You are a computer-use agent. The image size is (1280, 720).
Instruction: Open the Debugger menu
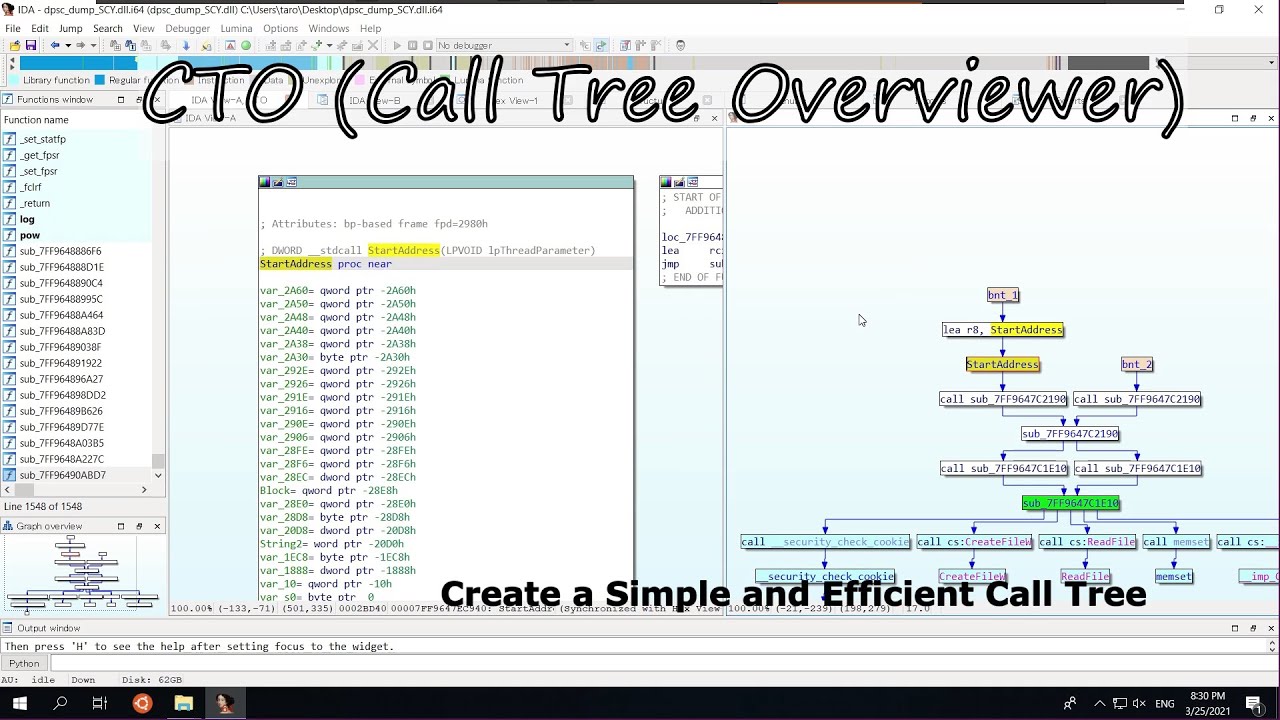[188, 28]
